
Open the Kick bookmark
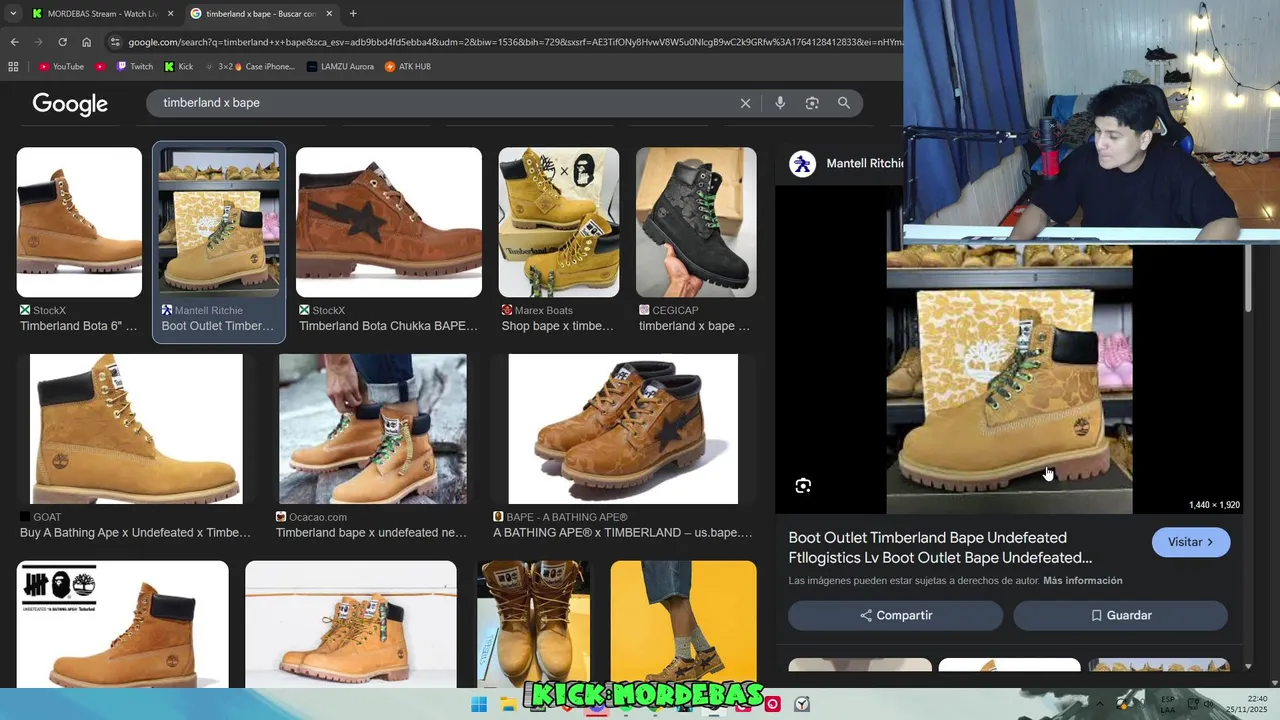179,67
